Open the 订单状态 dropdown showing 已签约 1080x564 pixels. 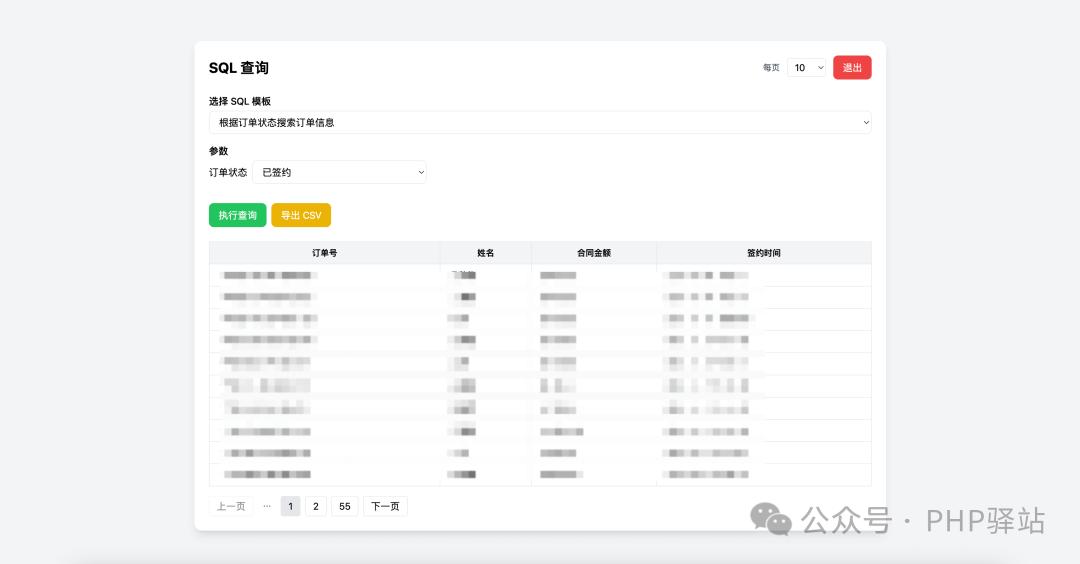340,172
